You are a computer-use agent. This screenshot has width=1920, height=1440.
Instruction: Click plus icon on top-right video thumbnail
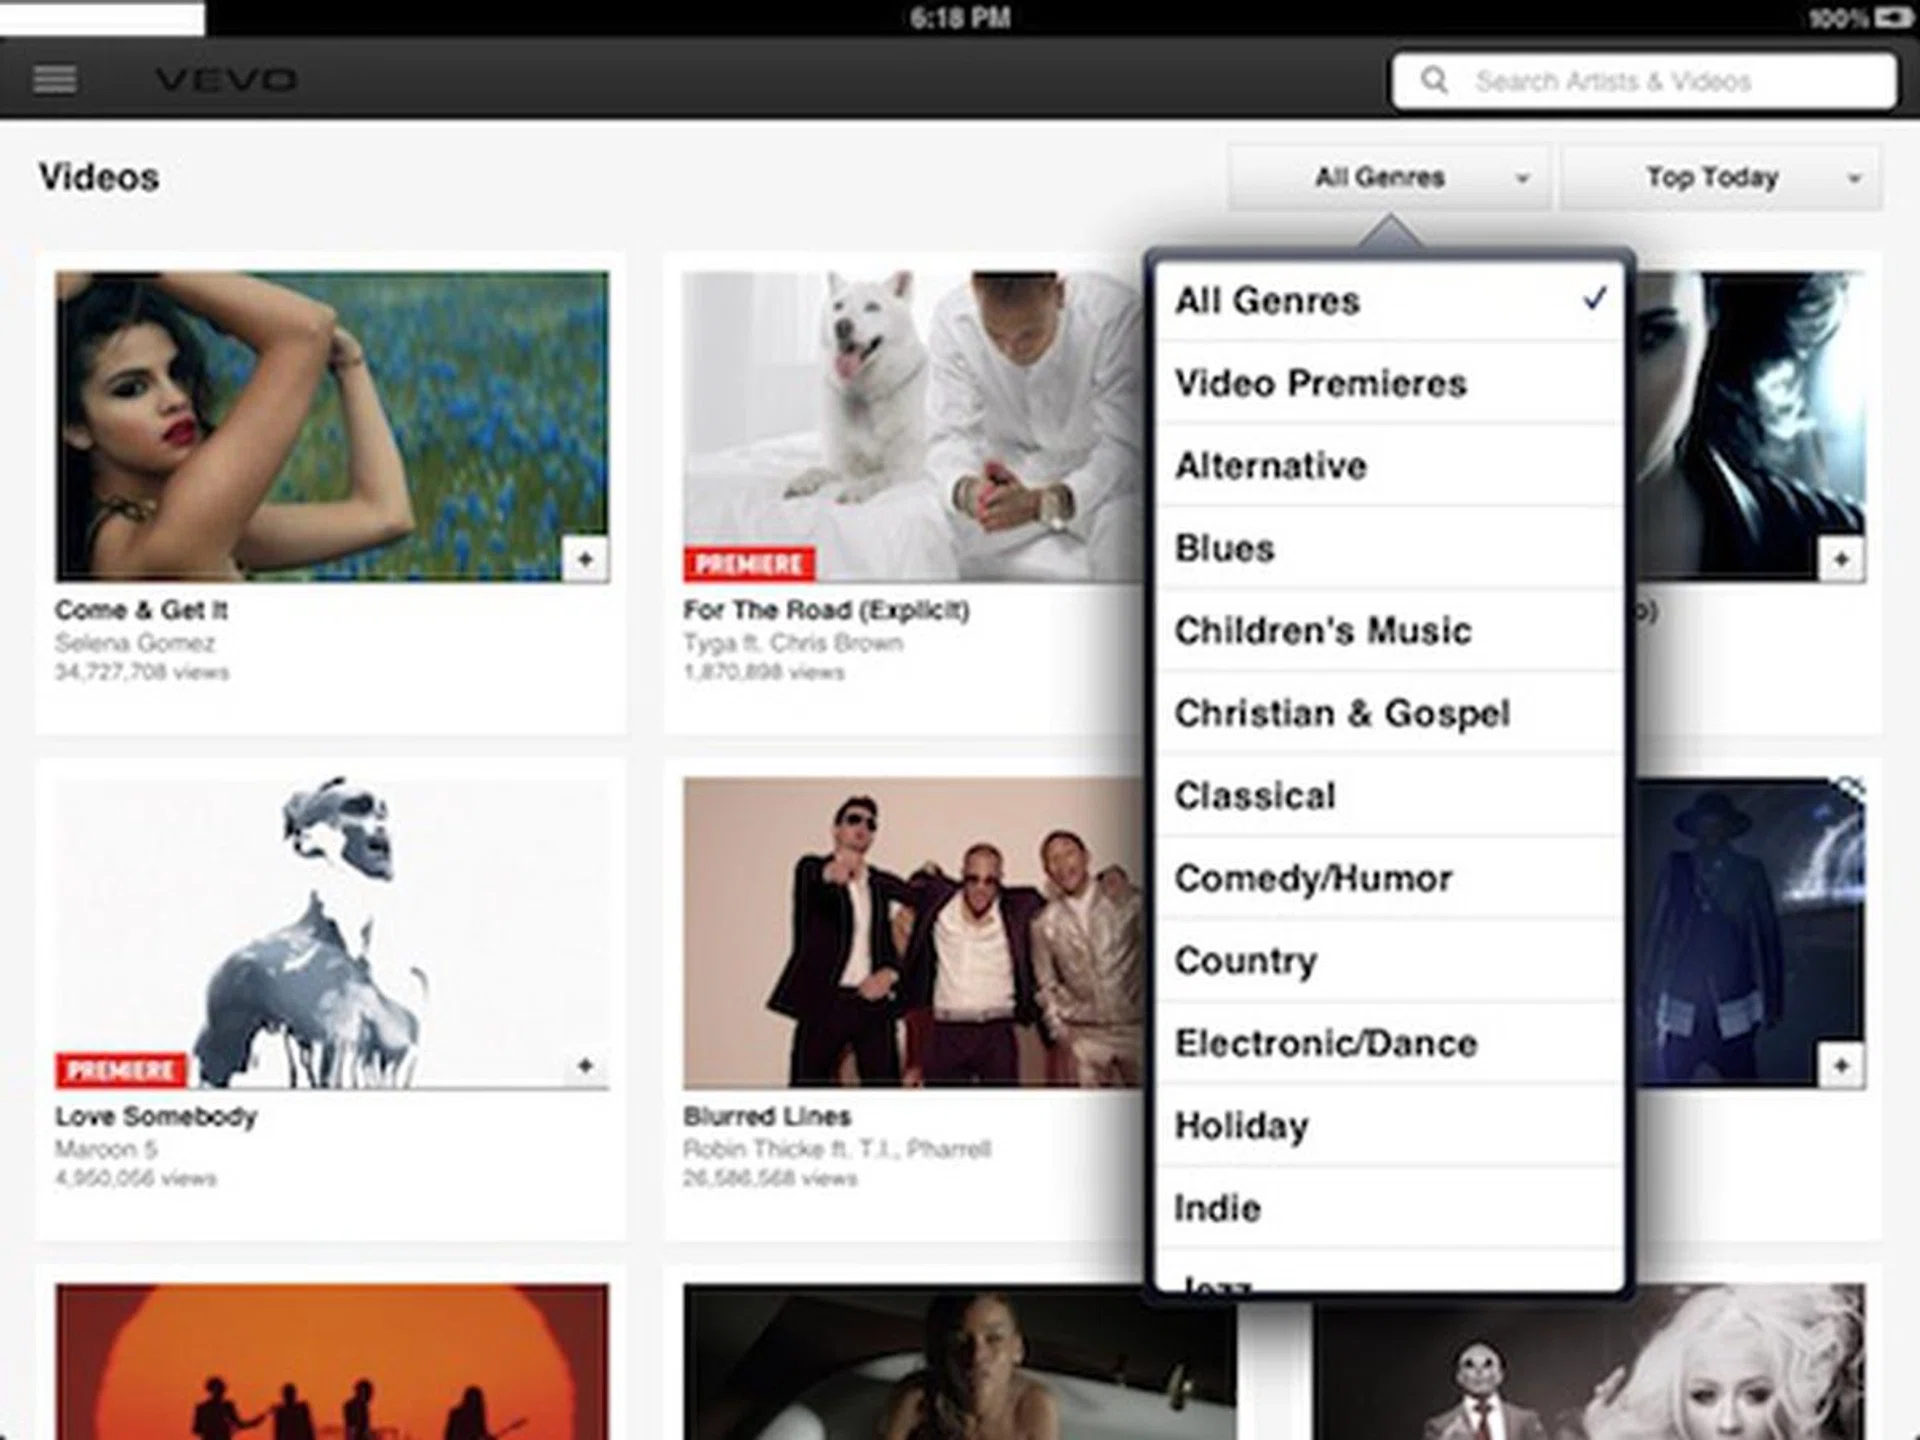(1841, 559)
